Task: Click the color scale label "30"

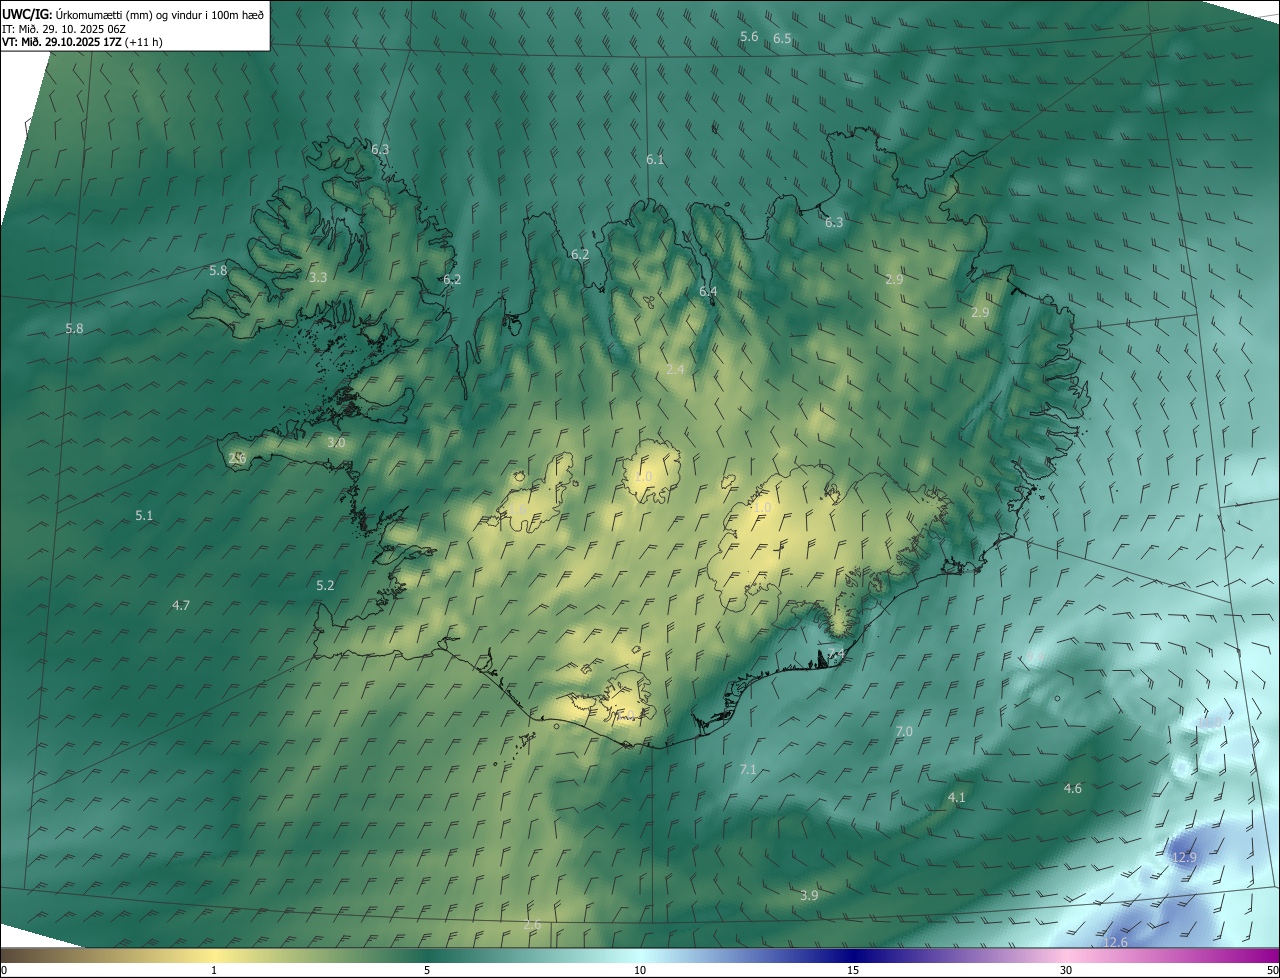Action: (x=1066, y=970)
